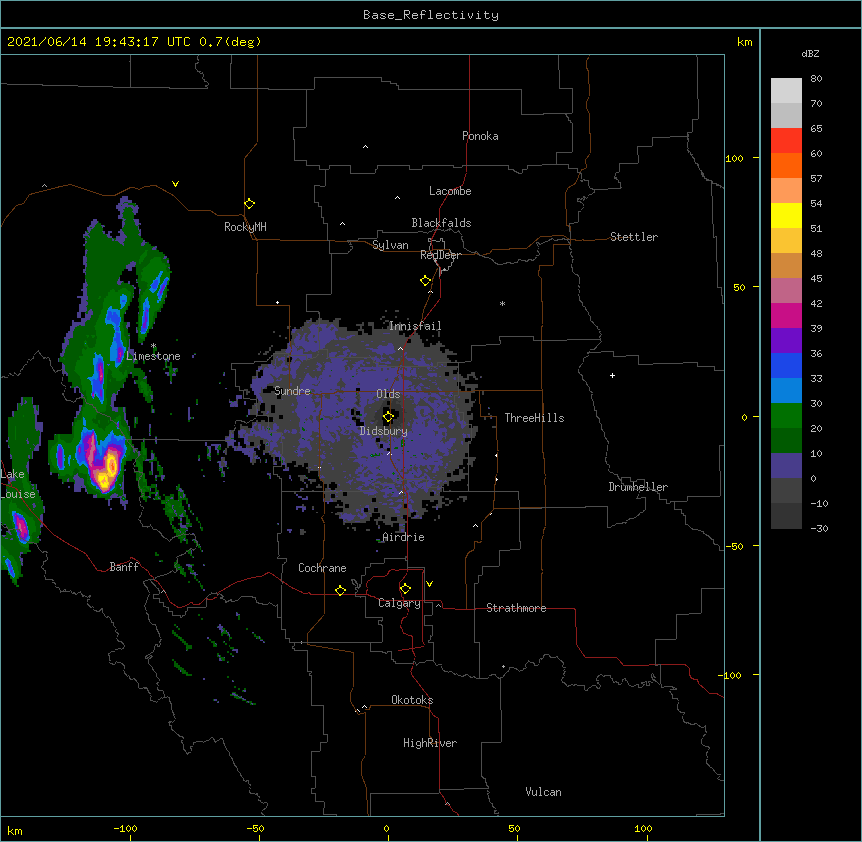862x842 pixels.
Task: Click the Banff town label
Action: click(x=124, y=567)
